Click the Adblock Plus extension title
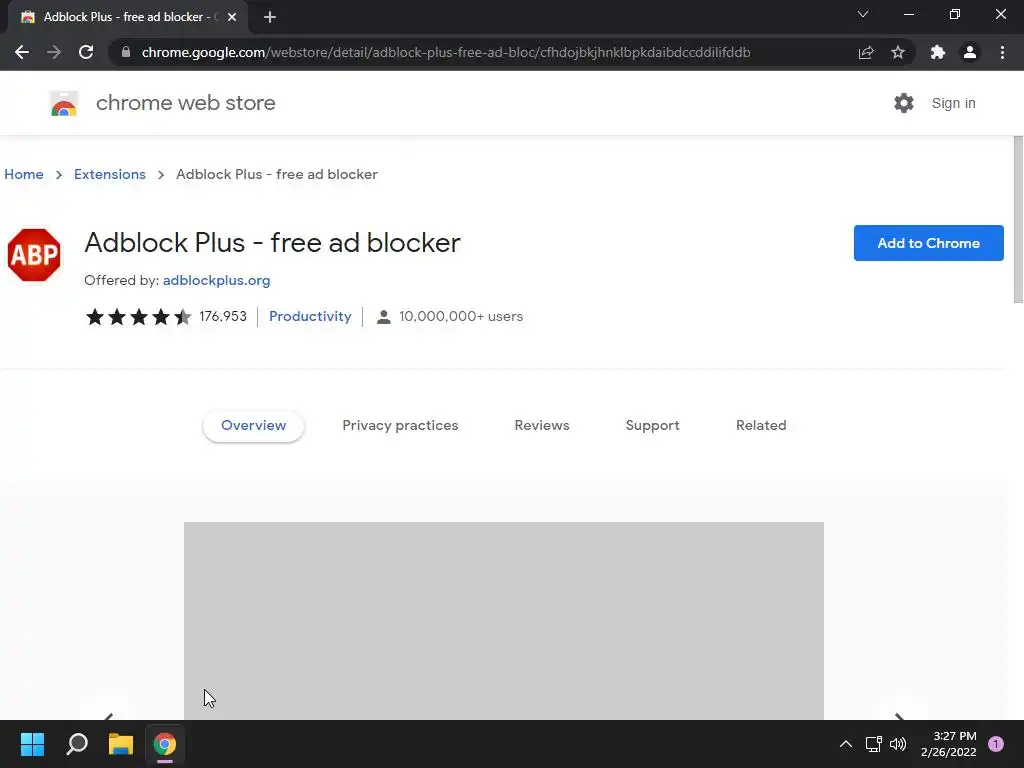Viewport: 1024px width, 768px height. point(272,243)
